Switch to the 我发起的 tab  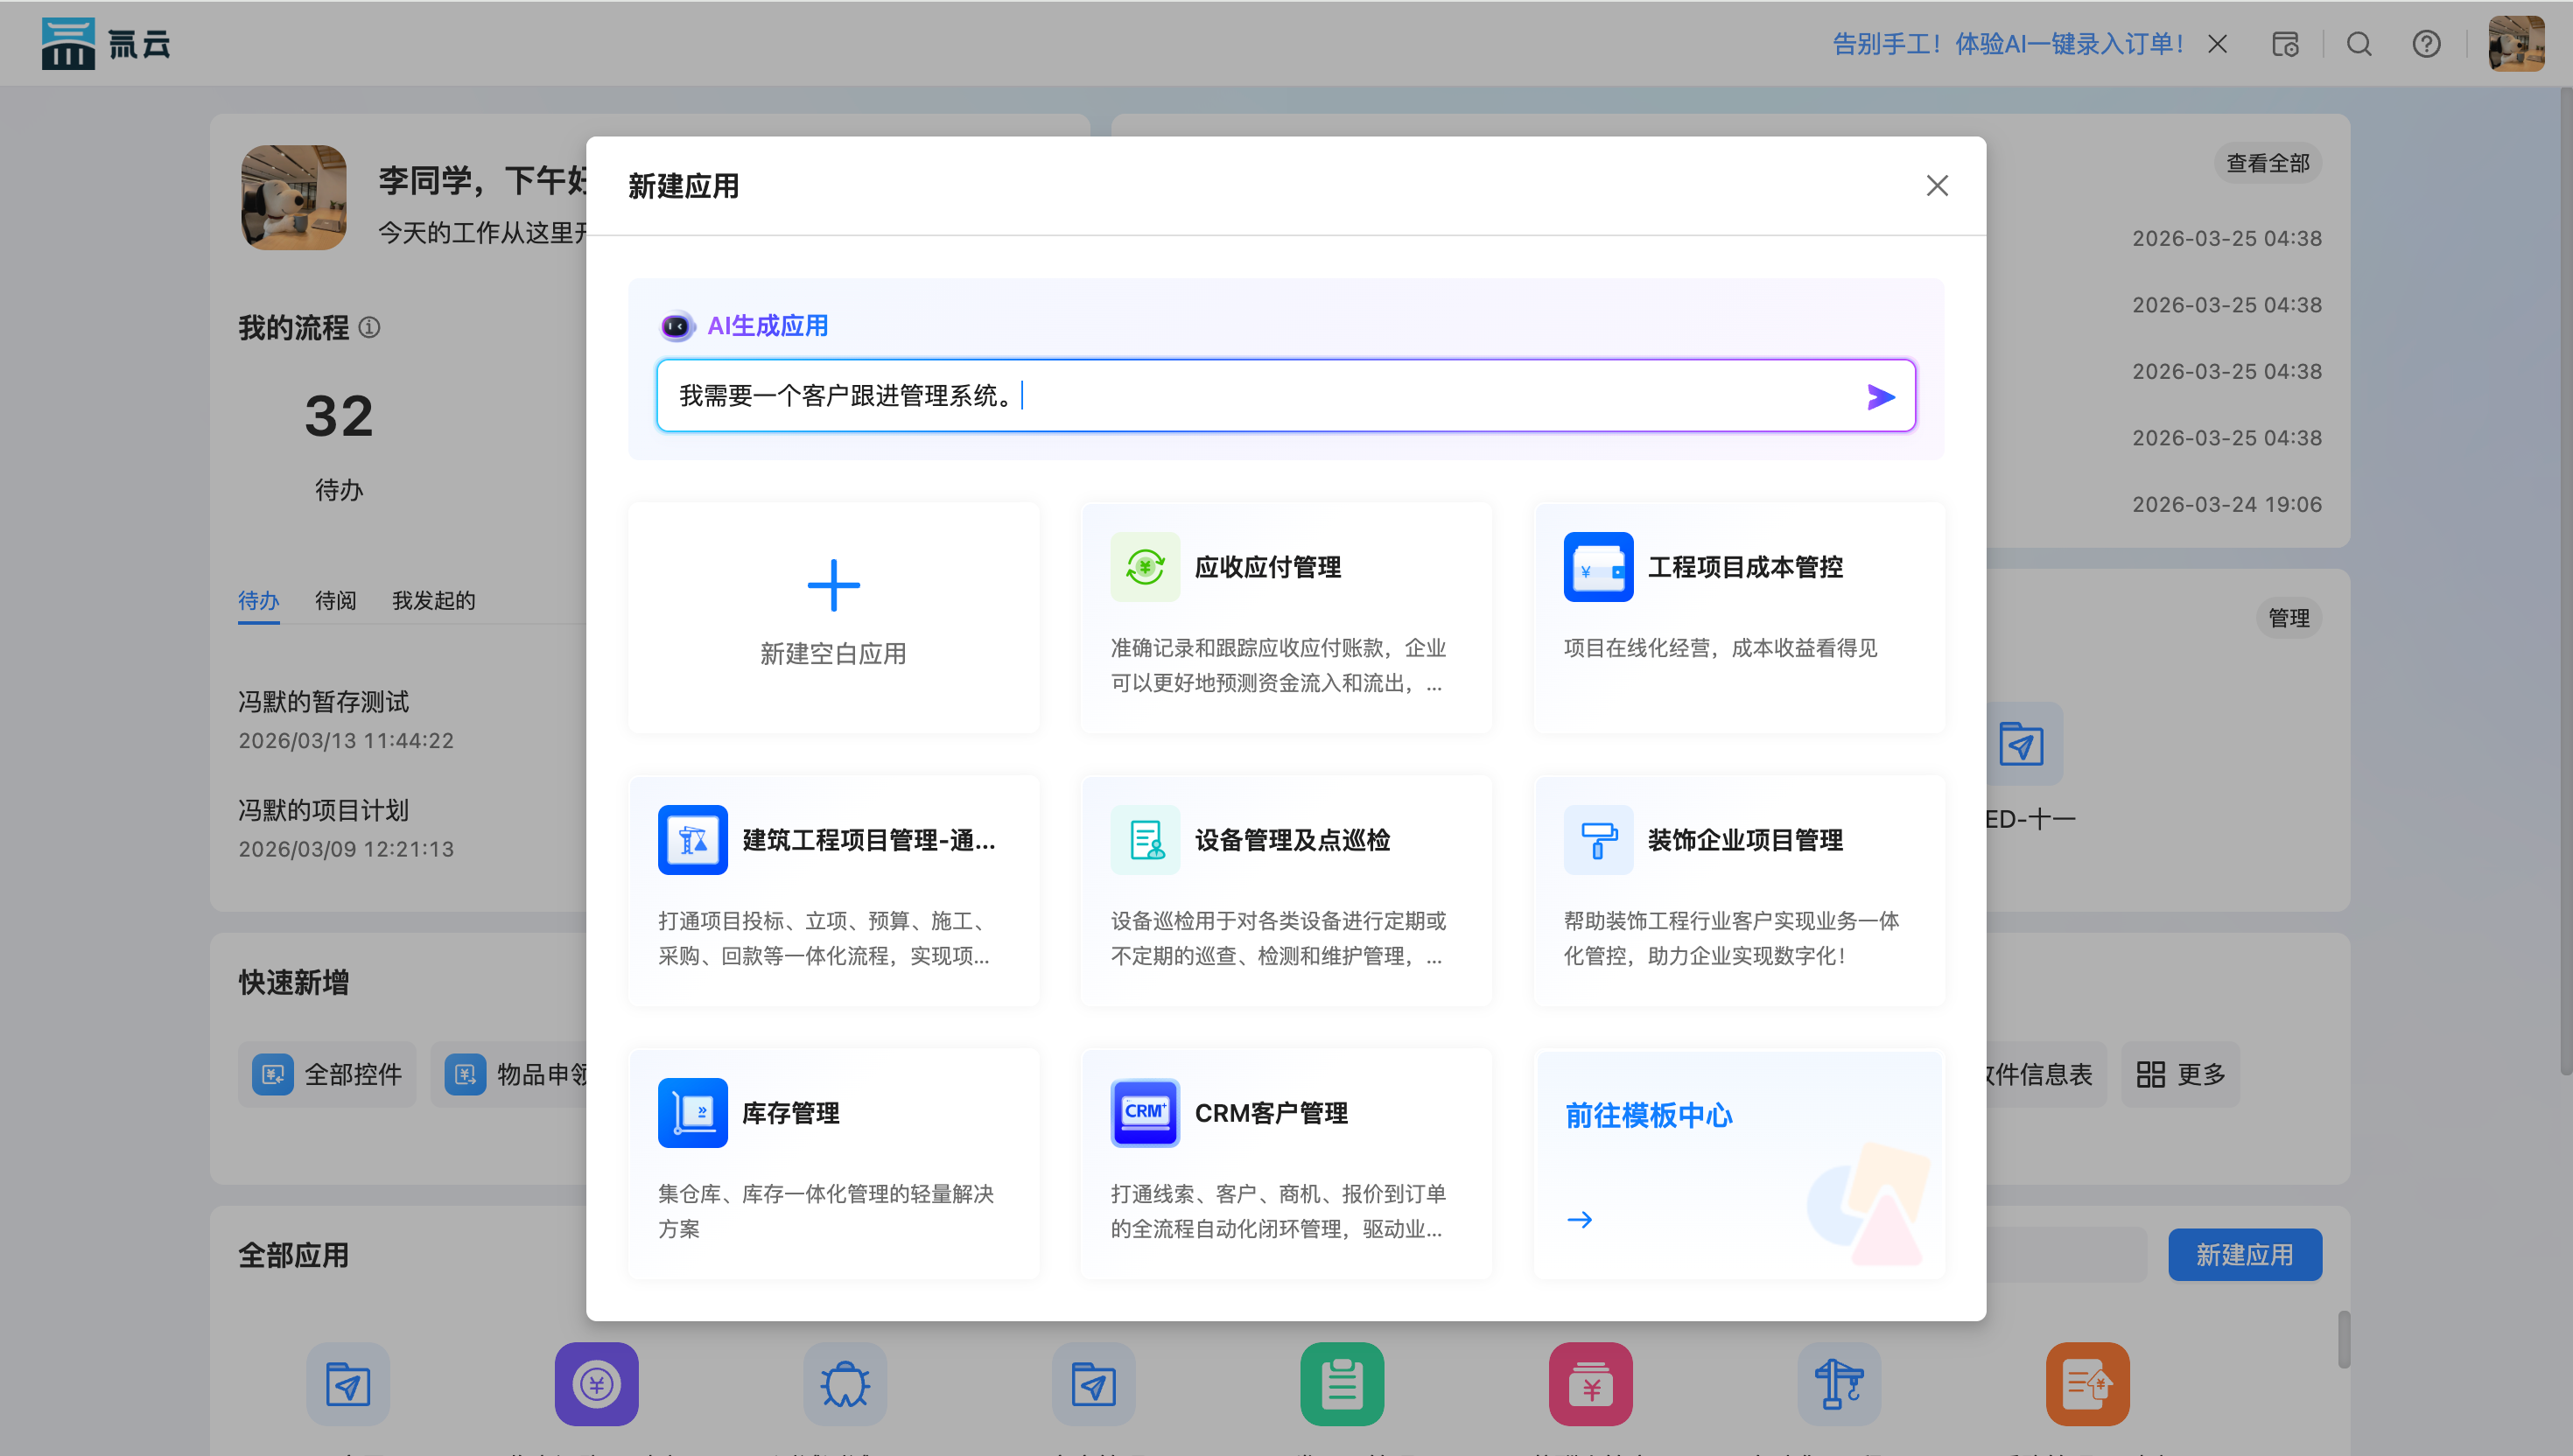click(433, 600)
